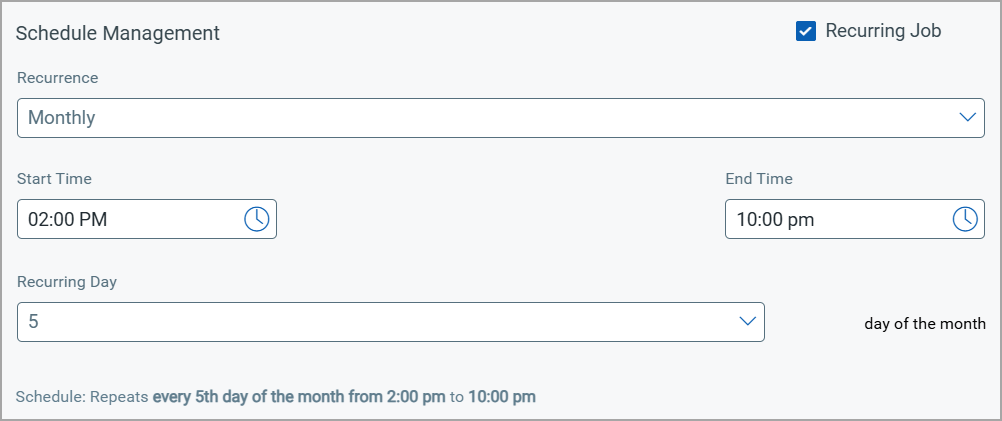
Task: Click the Start Time label
Action: click(54, 179)
